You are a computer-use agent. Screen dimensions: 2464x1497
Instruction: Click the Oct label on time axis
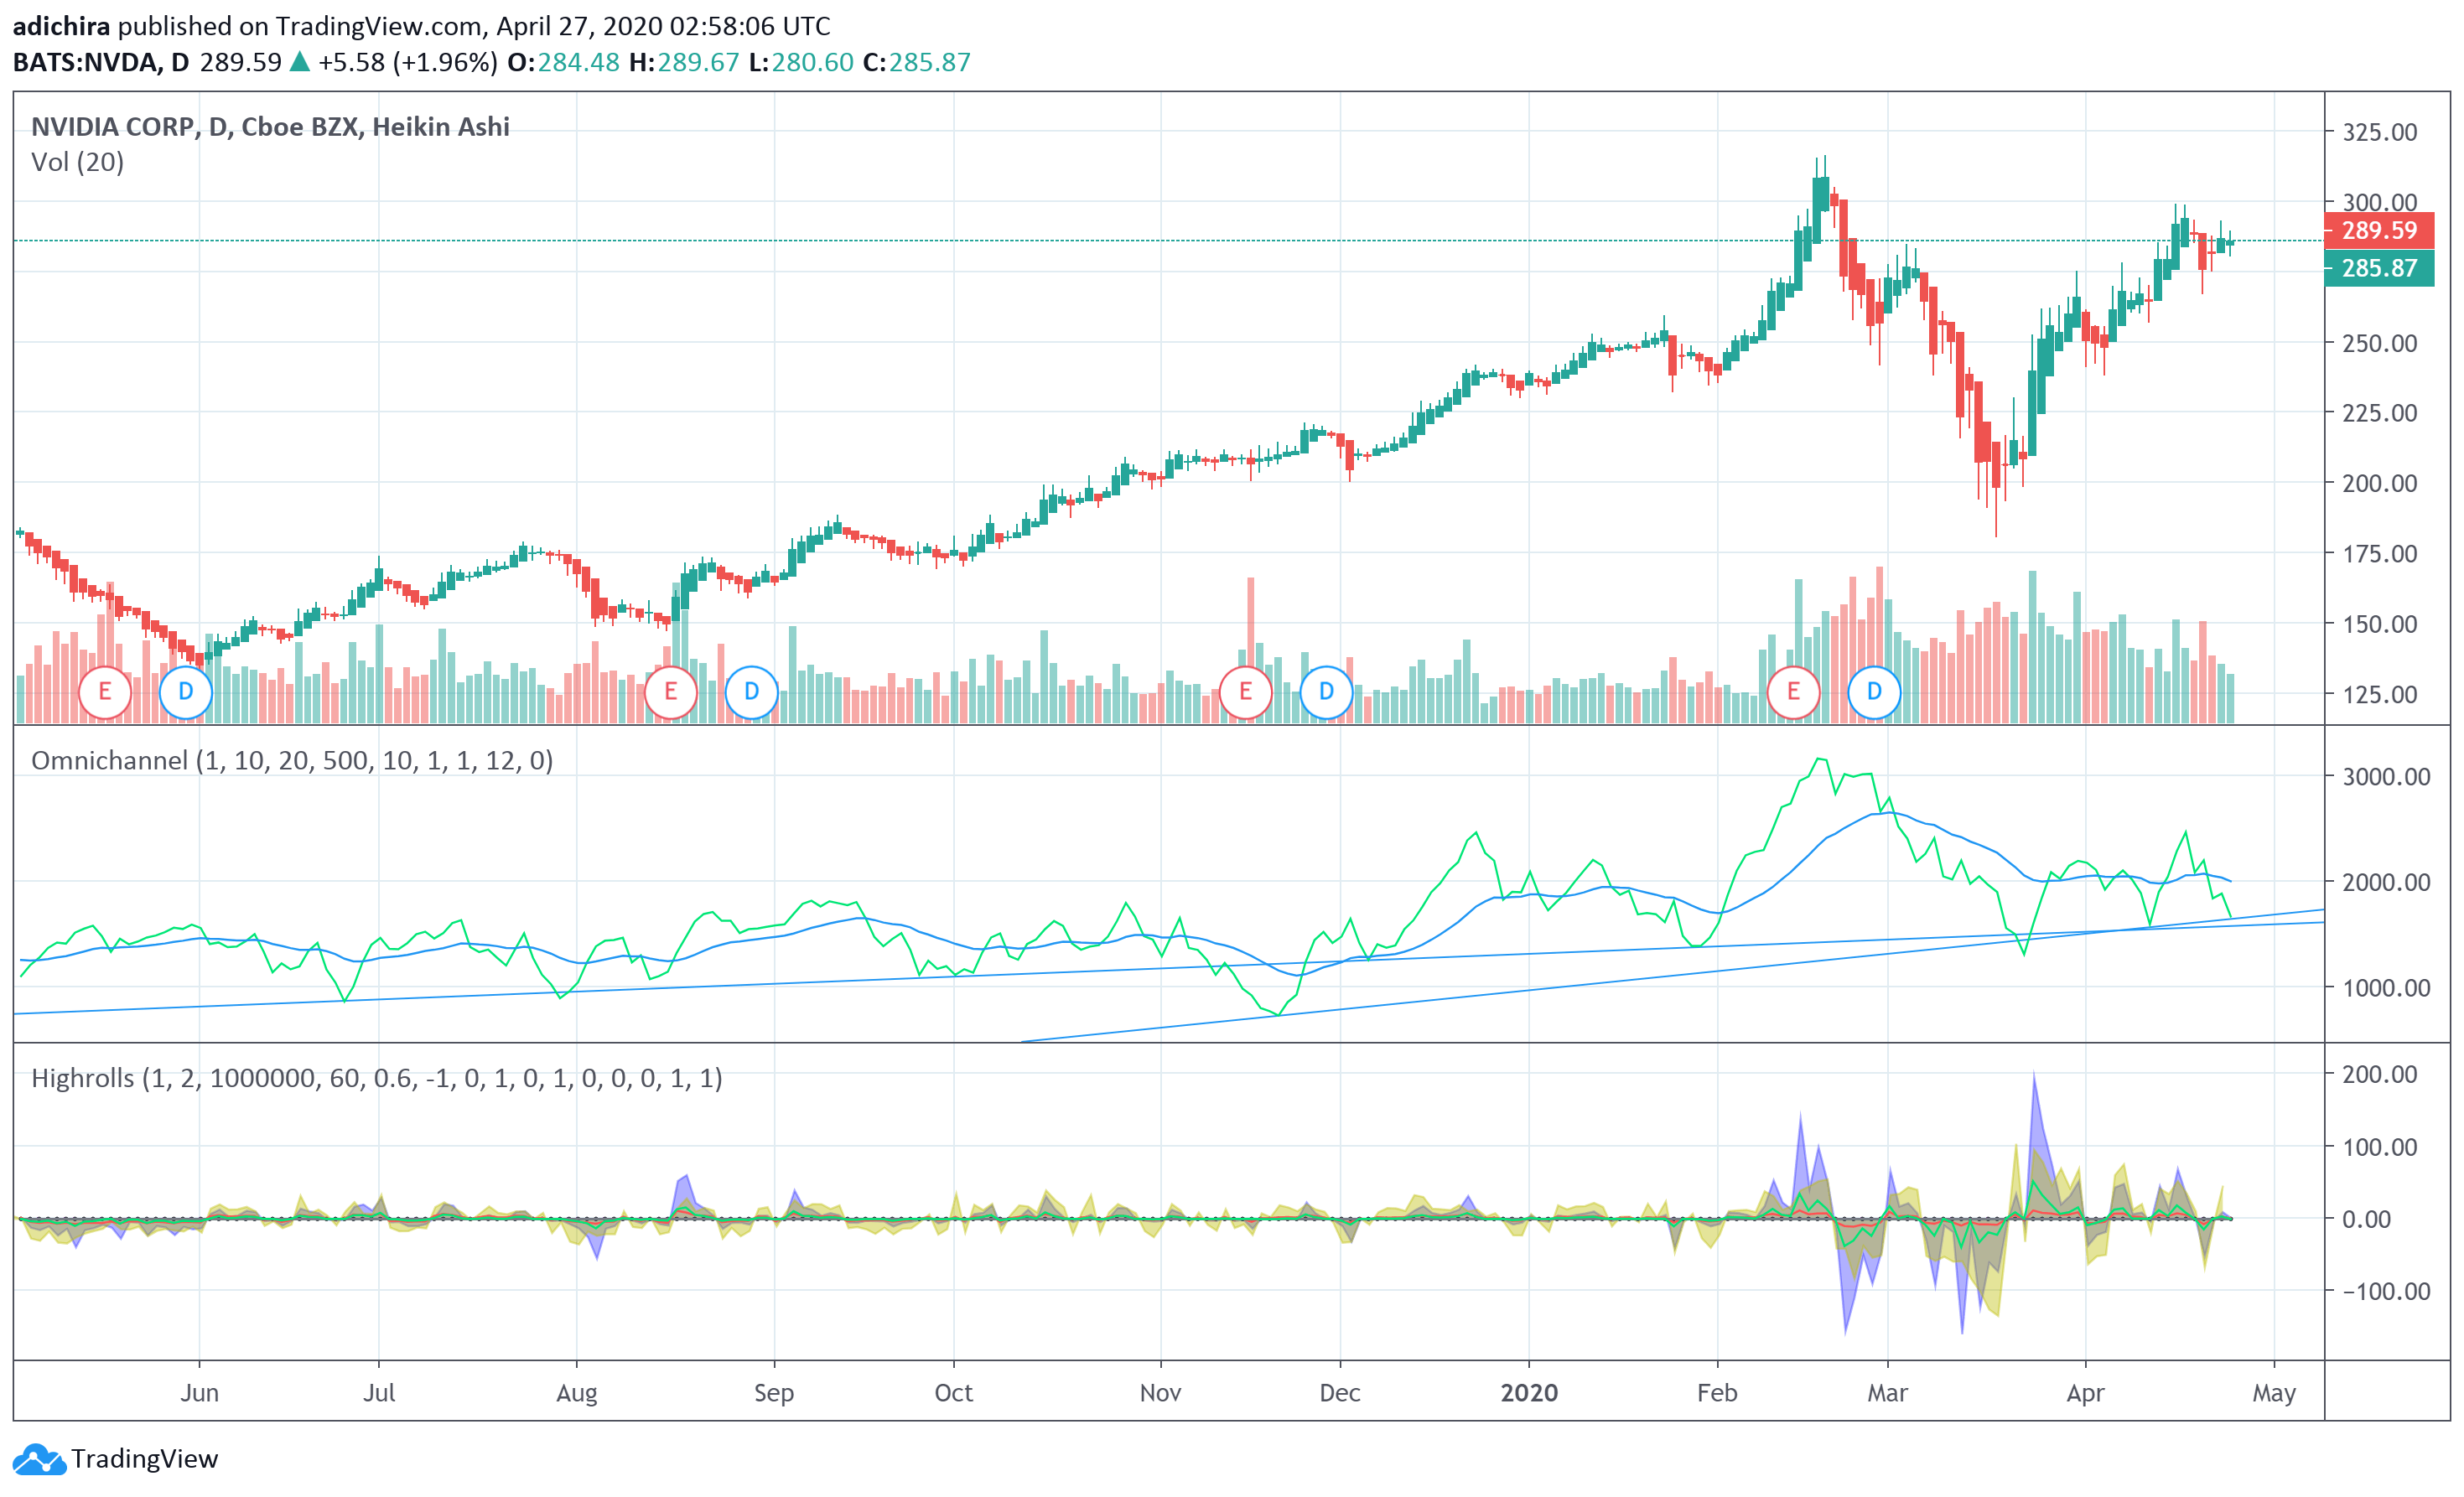click(x=954, y=1394)
